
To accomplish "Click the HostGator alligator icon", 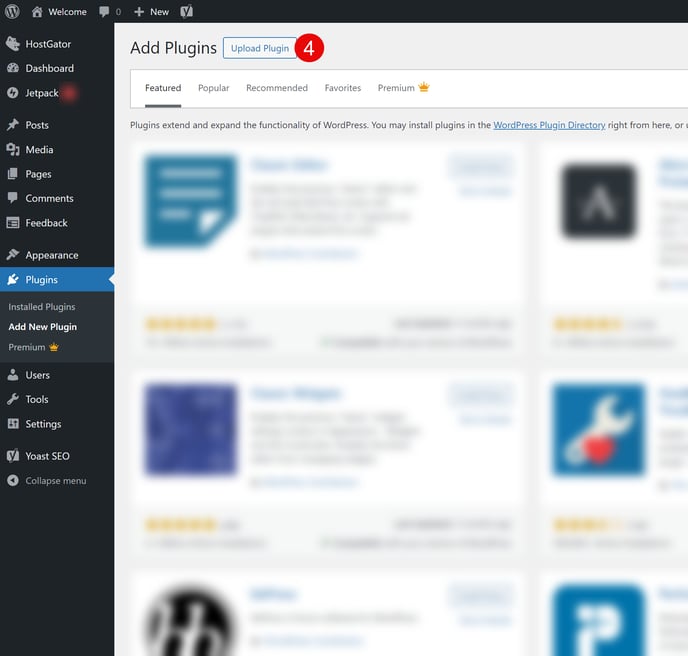I will [x=13, y=44].
